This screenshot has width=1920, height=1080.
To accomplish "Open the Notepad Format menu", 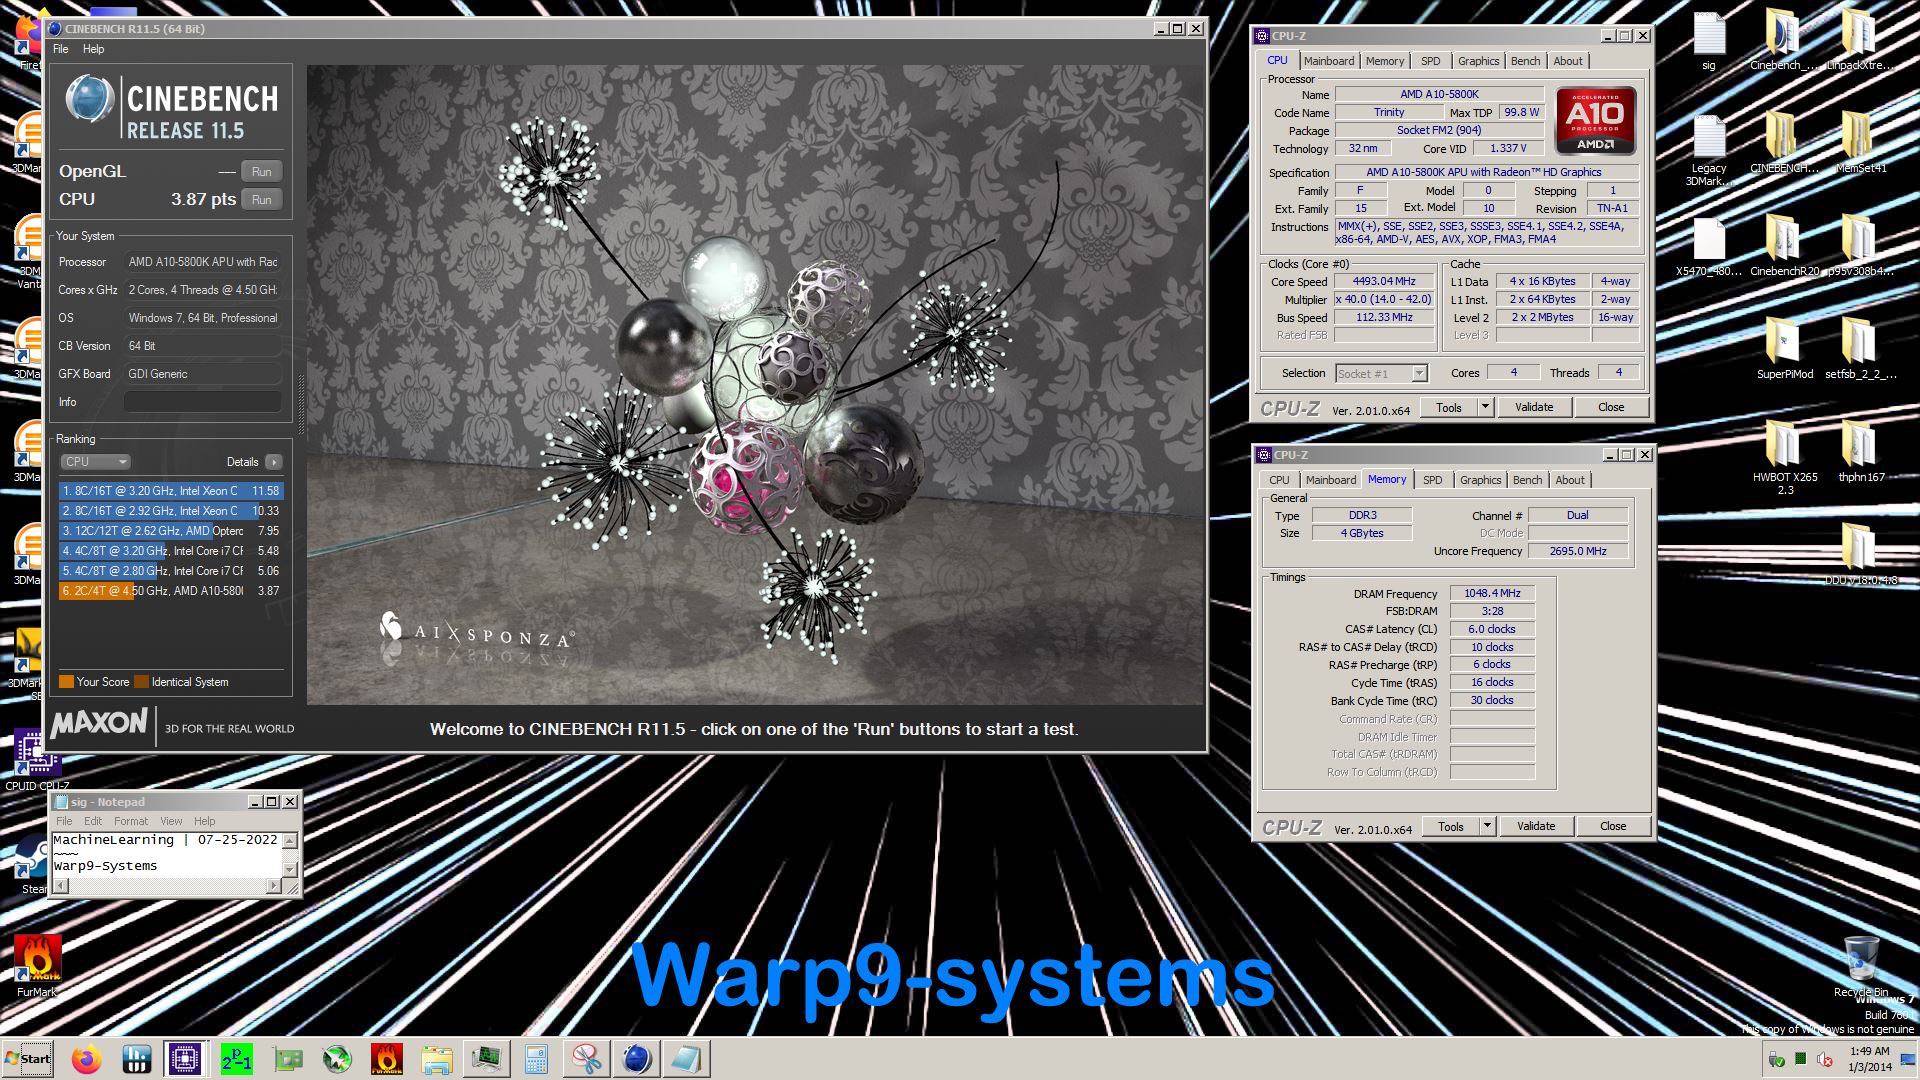I will coord(131,821).
